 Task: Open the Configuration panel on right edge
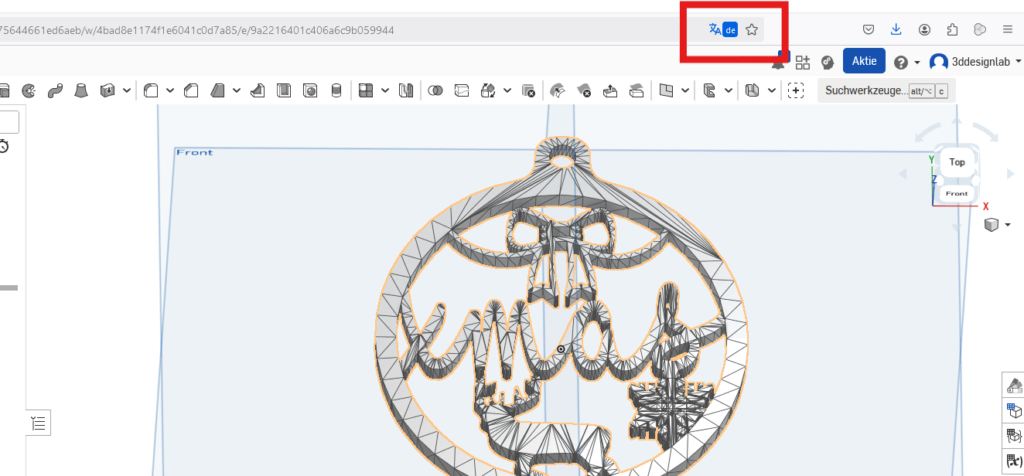pos(1014,411)
